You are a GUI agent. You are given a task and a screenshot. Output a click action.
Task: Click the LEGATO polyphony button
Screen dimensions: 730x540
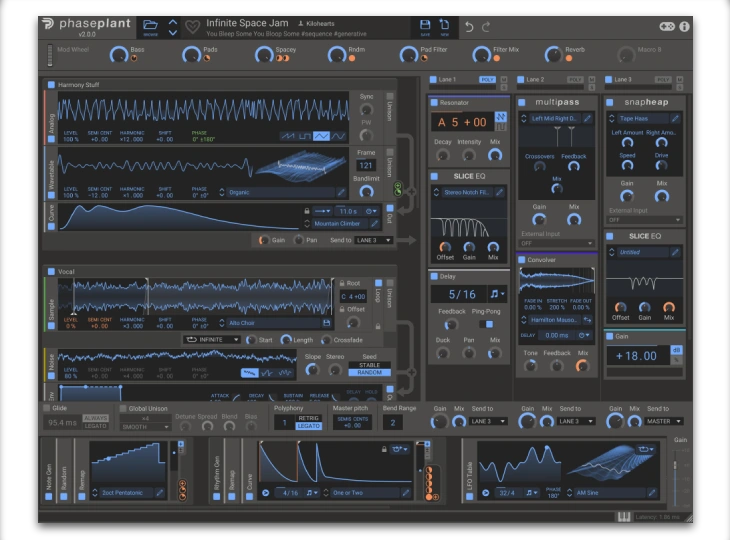click(x=308, y=426)
